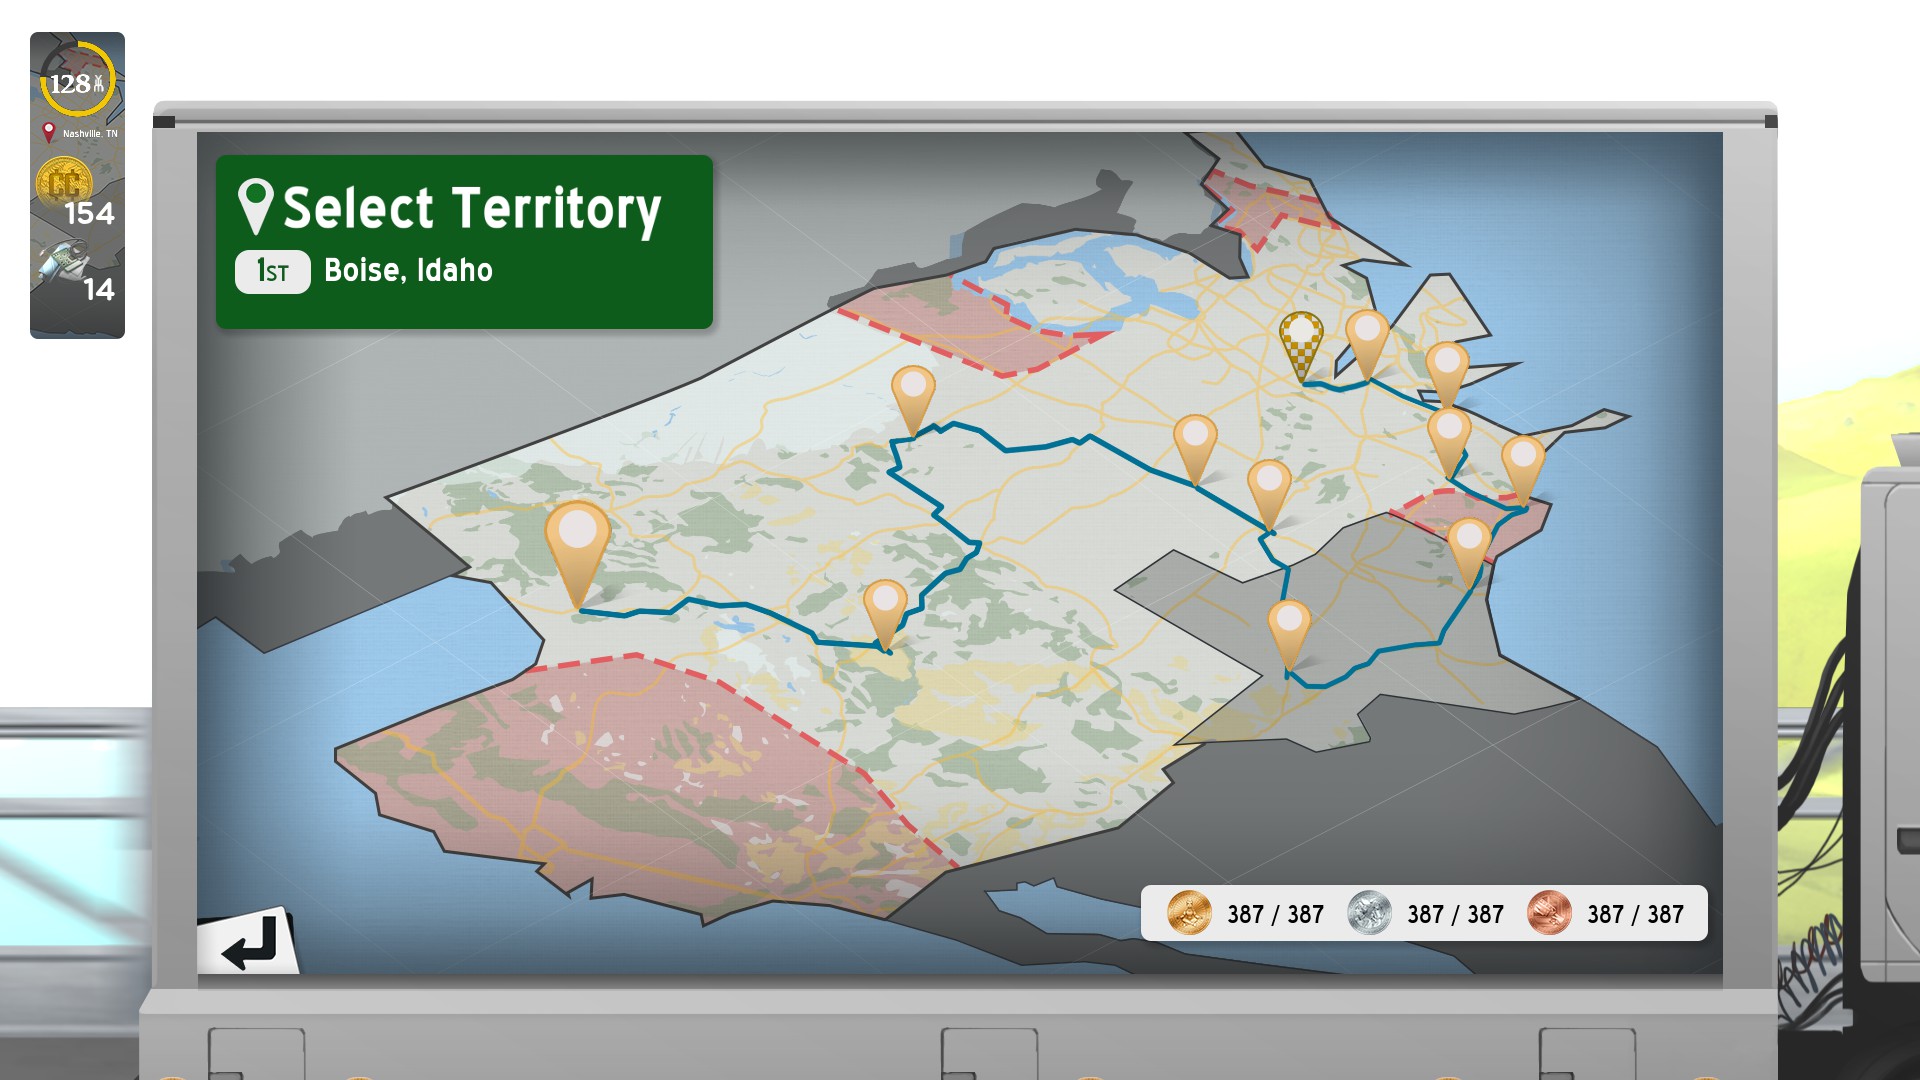Screen dimensions: 1920x1080
Task: Click the 1ST rank badge
Action: (x=272, y=271)
